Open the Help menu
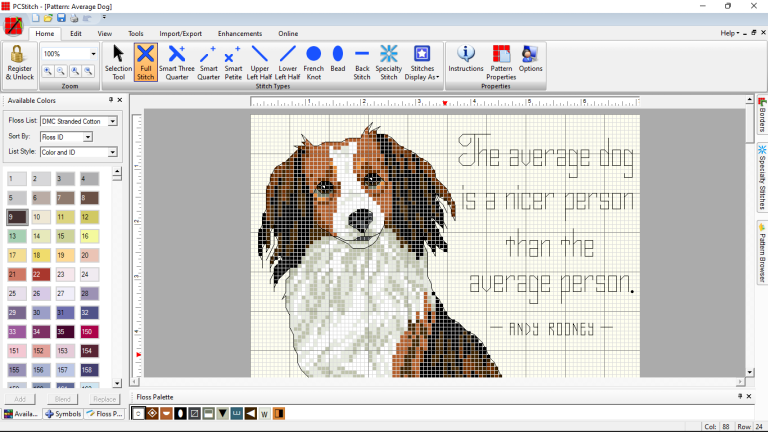Screen dimensions: 768x432 tap(729, 33)
